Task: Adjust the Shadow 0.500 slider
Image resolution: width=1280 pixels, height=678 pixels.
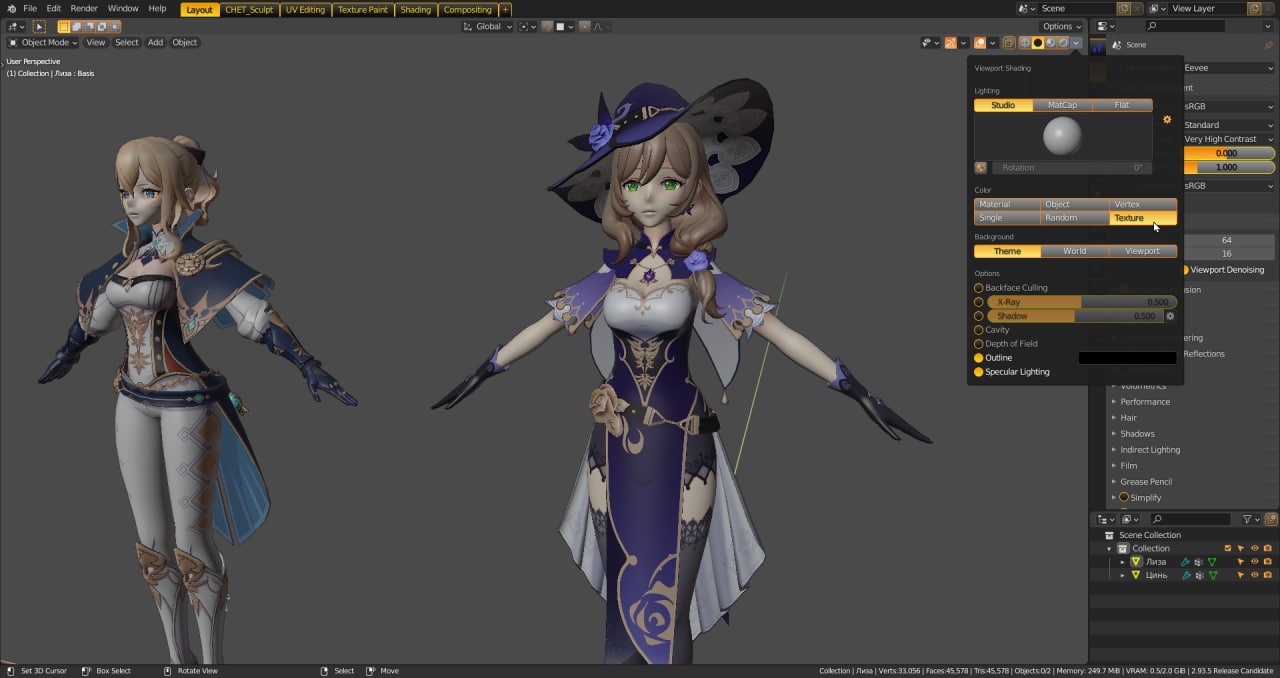Action: (x=1075, y=316)
